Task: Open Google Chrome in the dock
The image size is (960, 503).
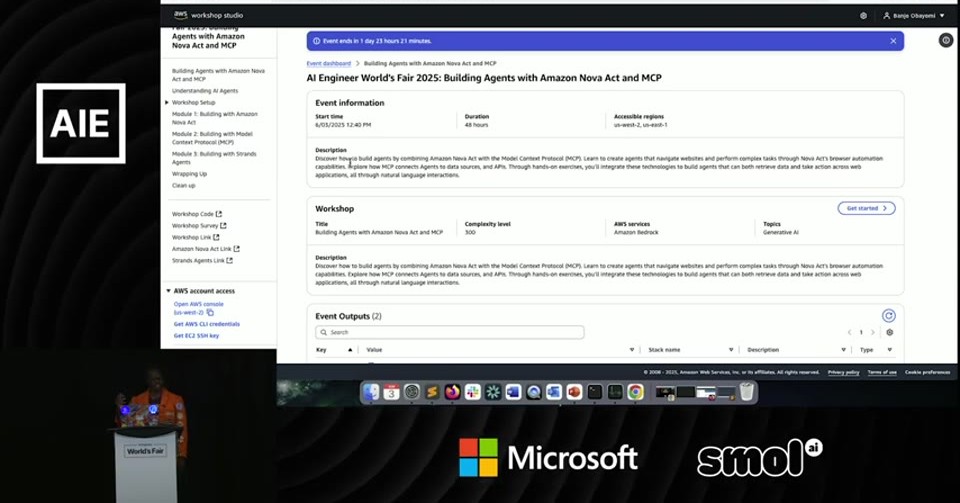Action: (x=636, y=392)
